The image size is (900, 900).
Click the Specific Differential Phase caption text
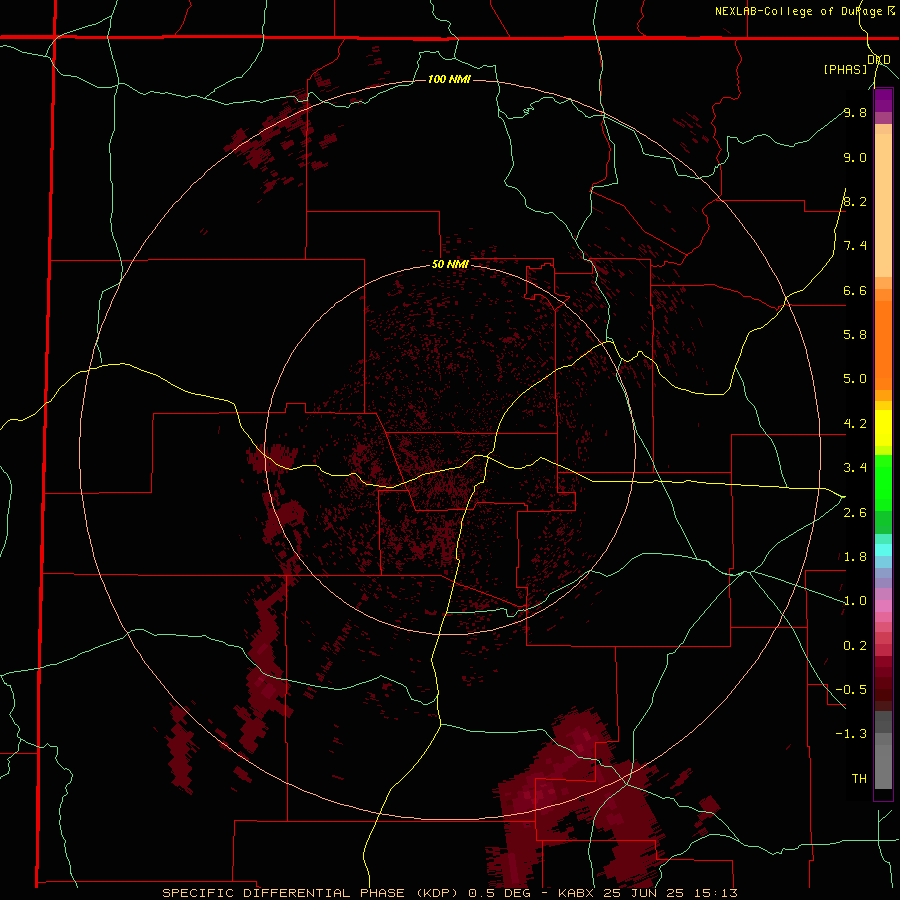(449, 893)
